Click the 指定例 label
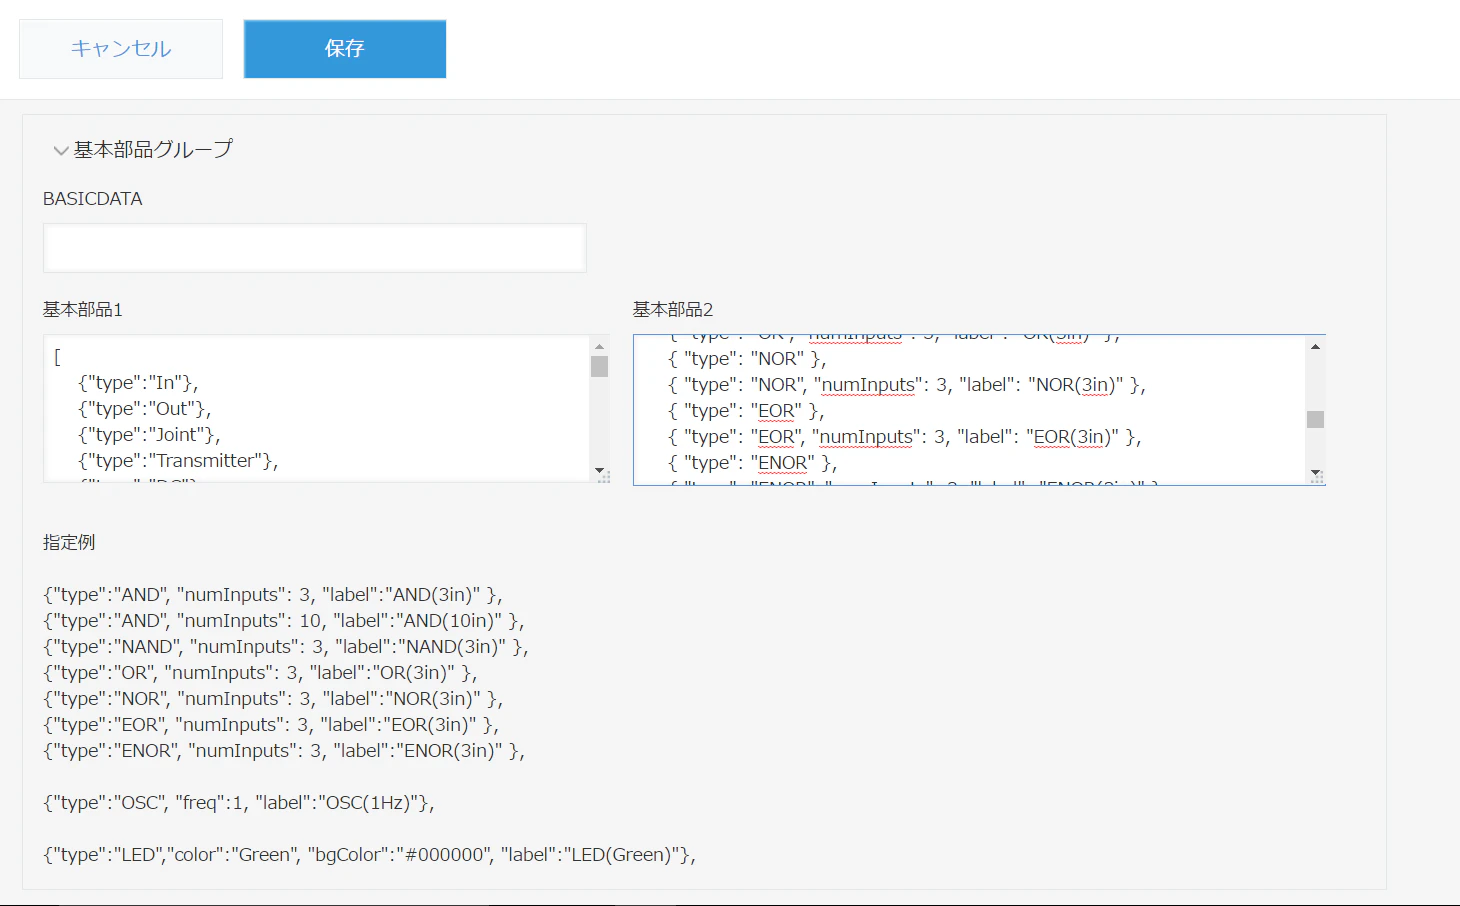This screenshot has height=906, width=1460. [x=69, y=542]
